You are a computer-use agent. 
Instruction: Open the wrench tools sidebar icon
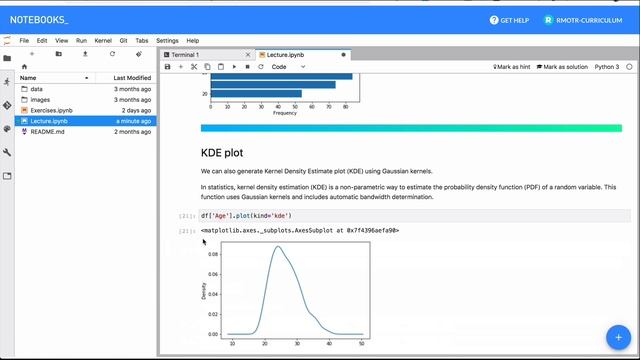pyautogui.click(x=7, y=152)
